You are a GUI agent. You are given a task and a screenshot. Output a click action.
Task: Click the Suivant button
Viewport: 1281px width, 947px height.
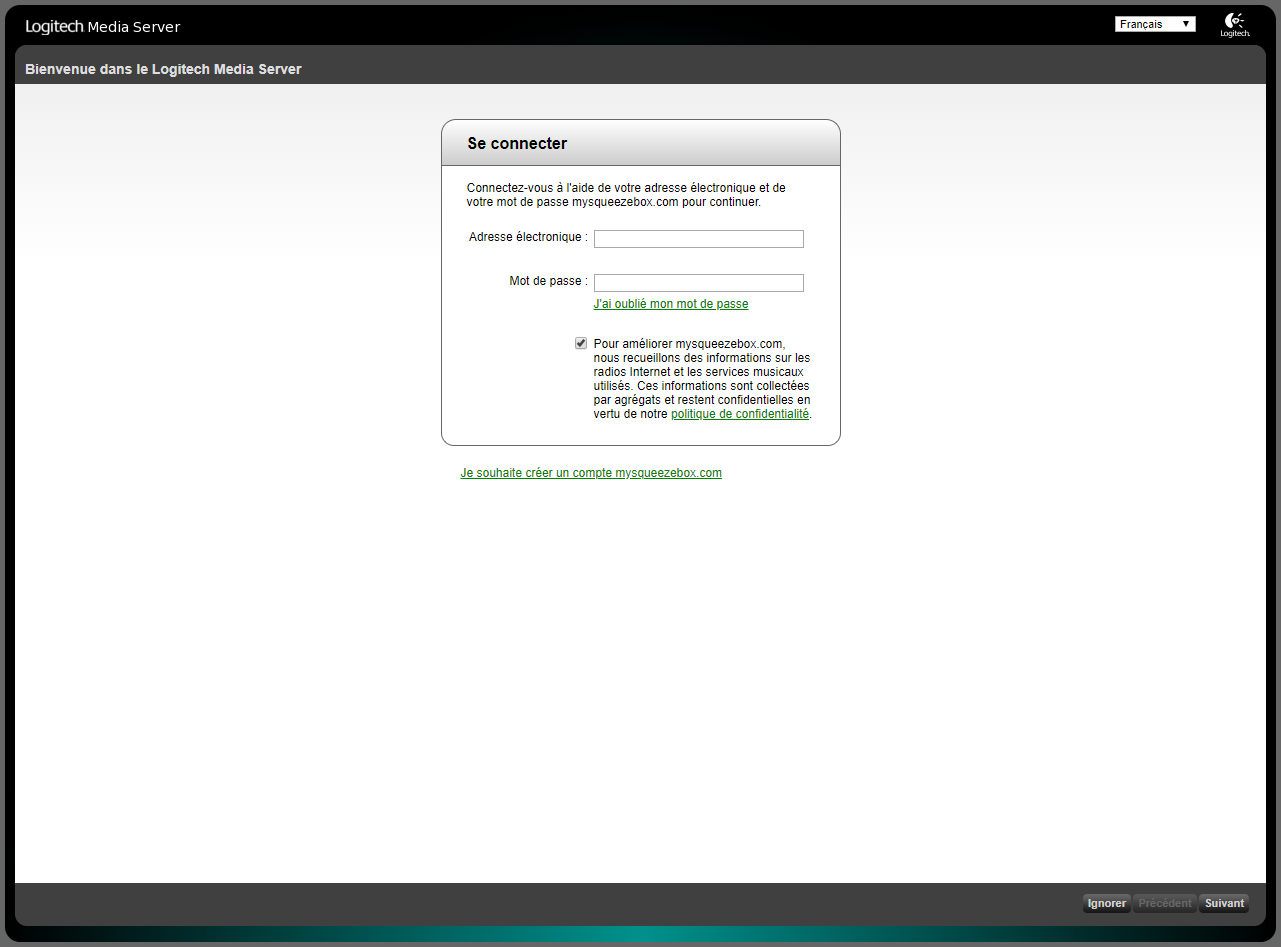coord(1224,904)
